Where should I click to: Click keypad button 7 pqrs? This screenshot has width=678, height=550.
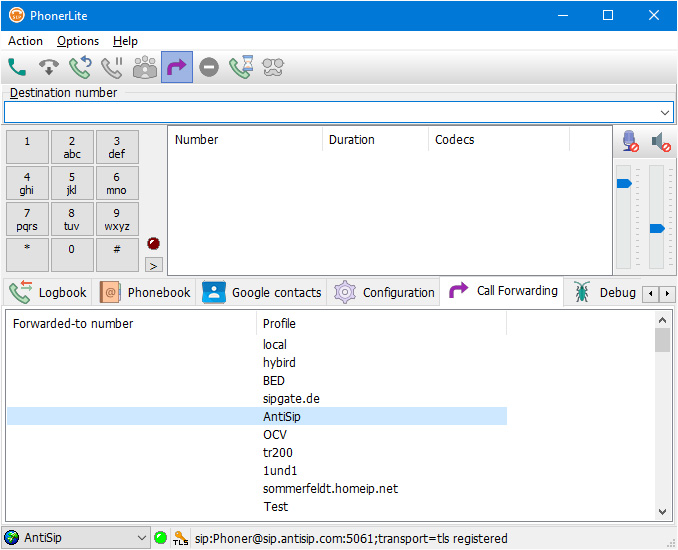(27, 219)
